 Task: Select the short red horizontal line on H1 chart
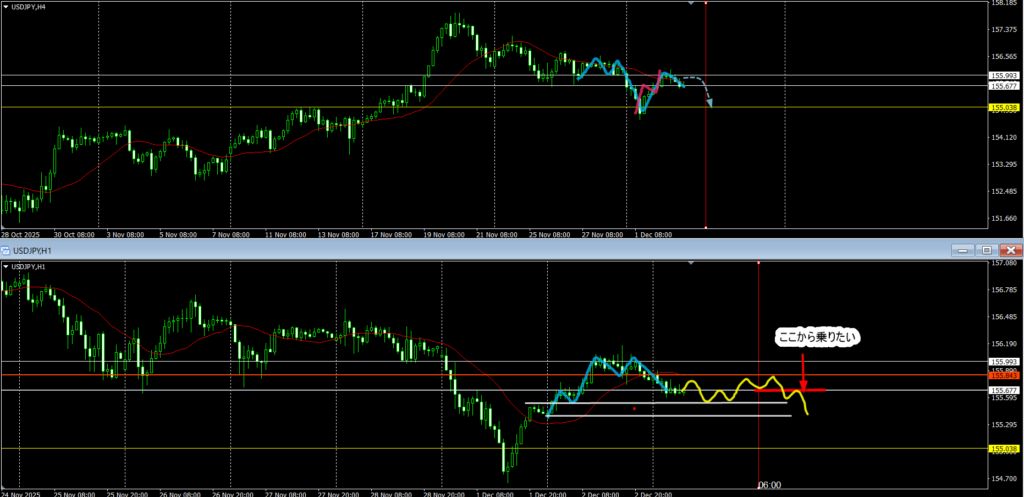pyautogui.click(x=810, y=390)
